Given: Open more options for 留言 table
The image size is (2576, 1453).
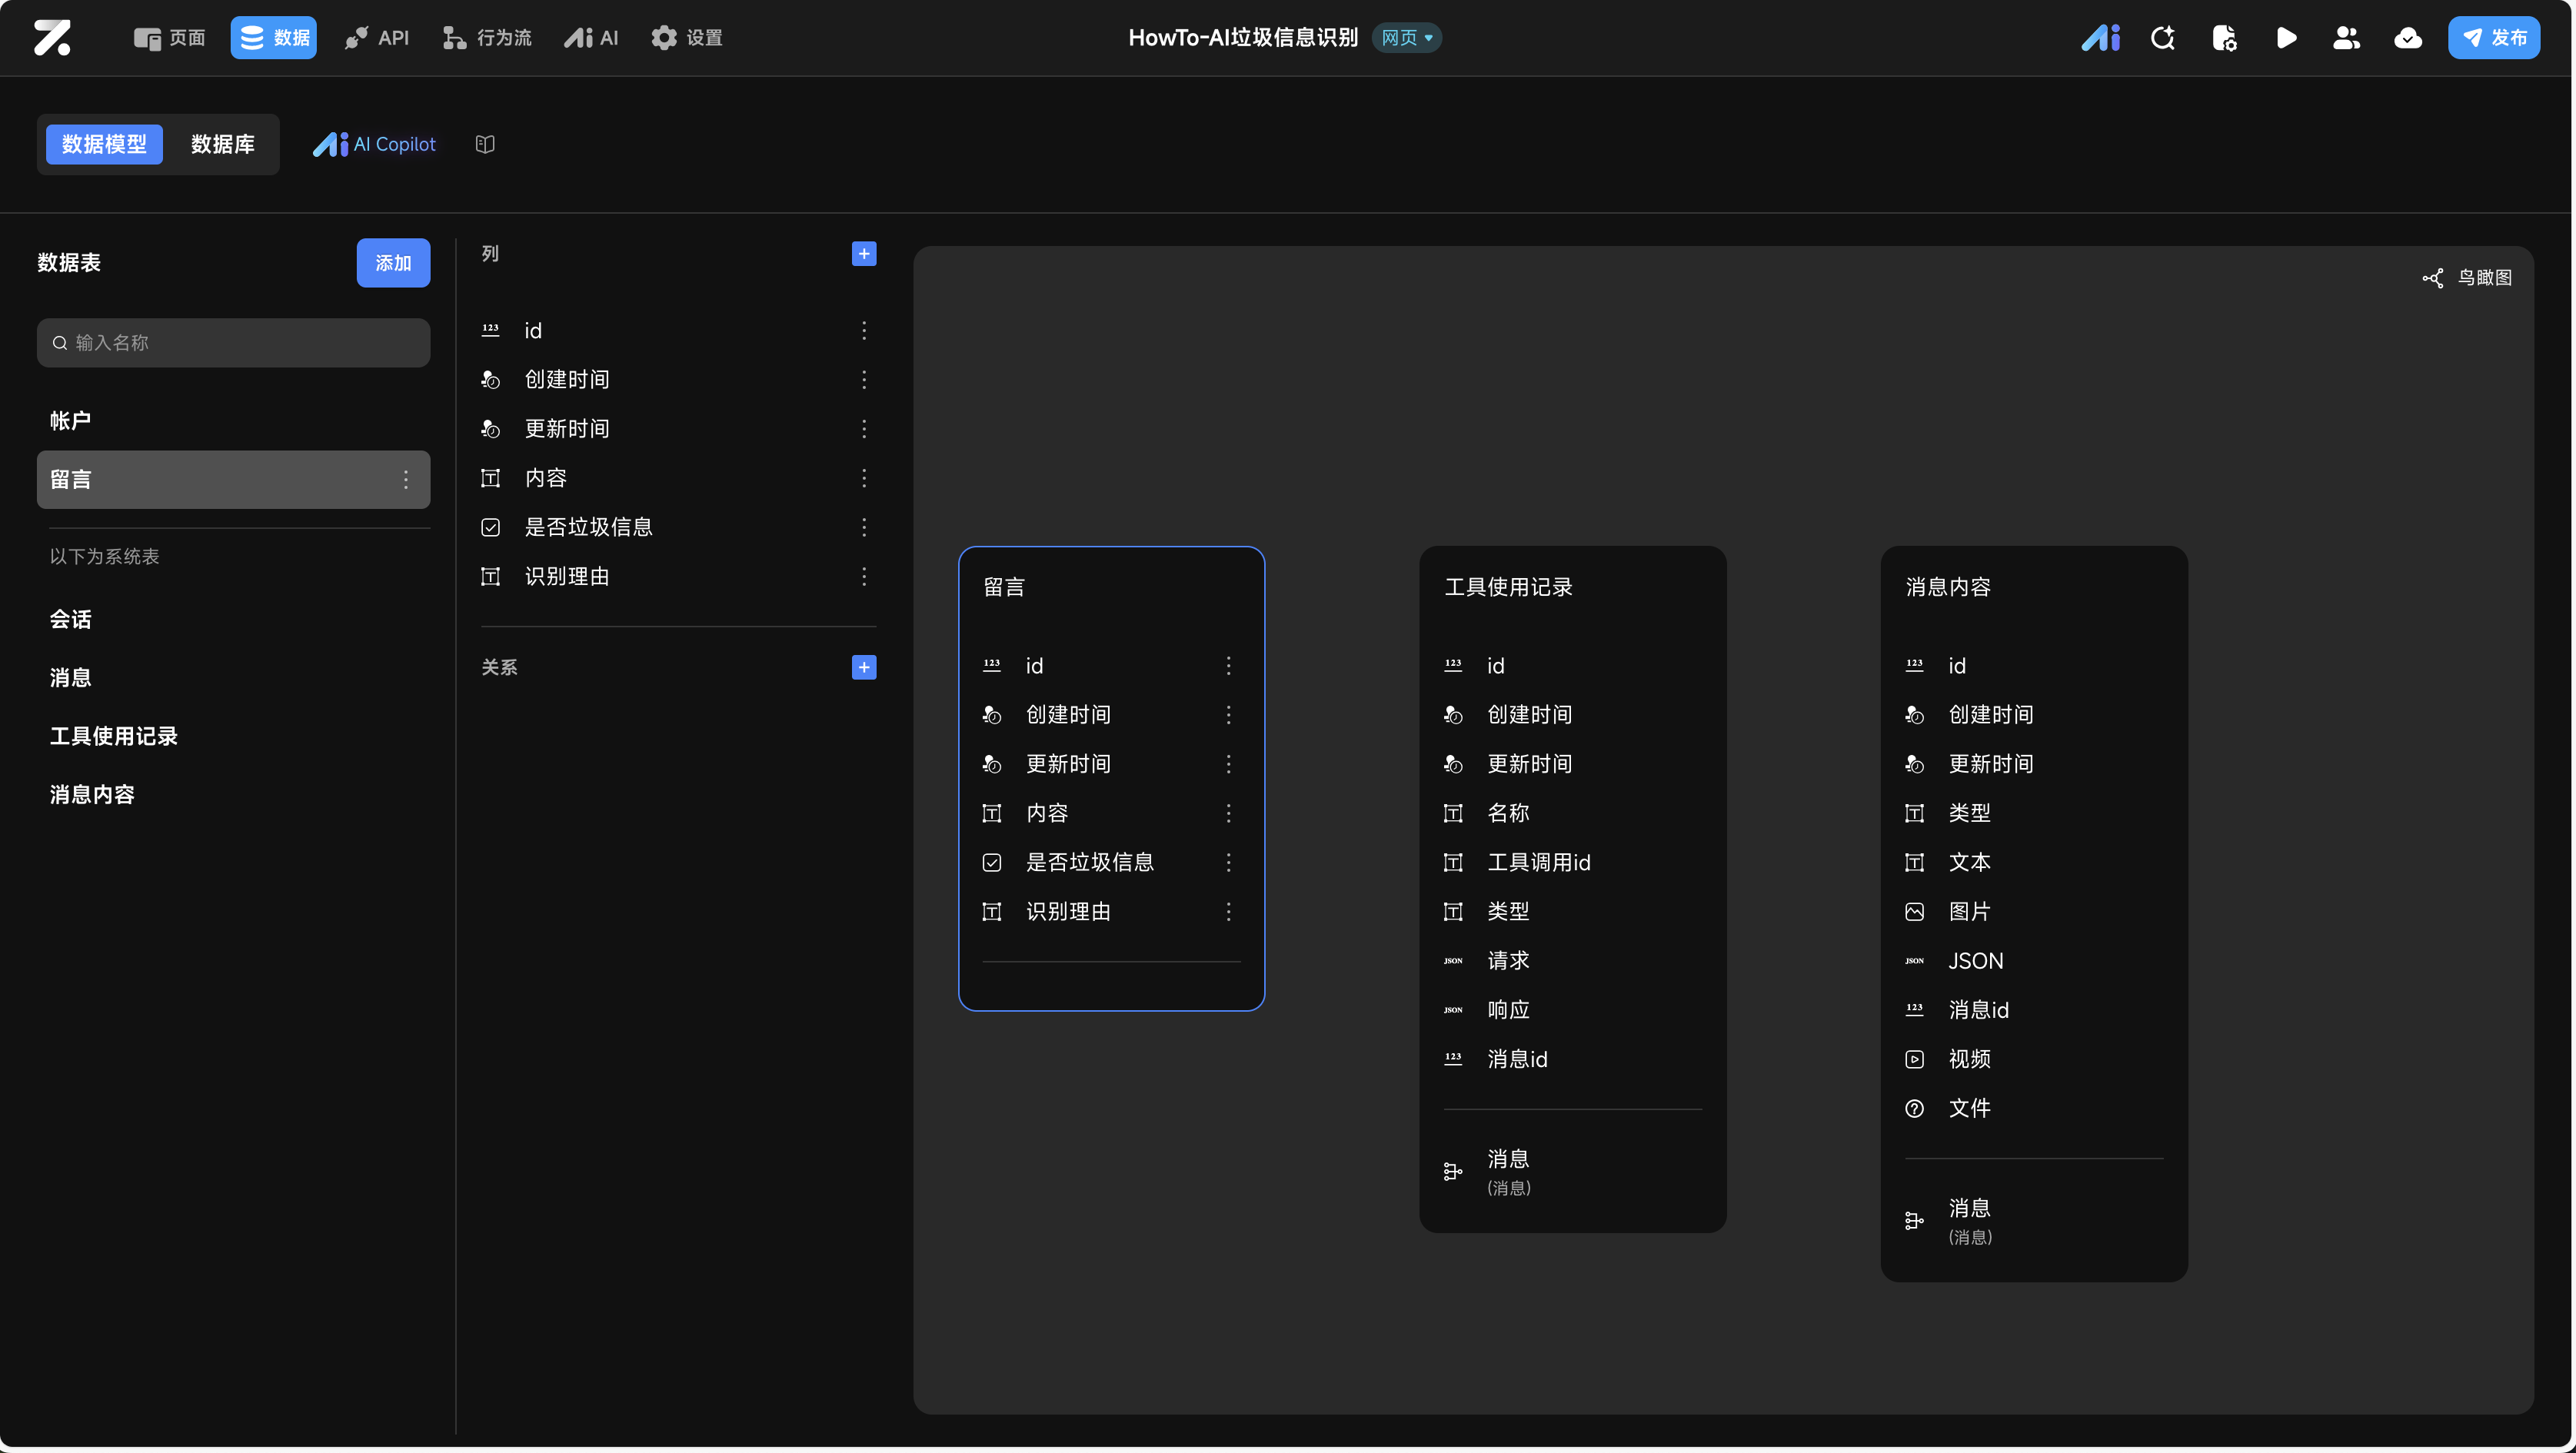Looking at the screenshot, I should 406,480.
